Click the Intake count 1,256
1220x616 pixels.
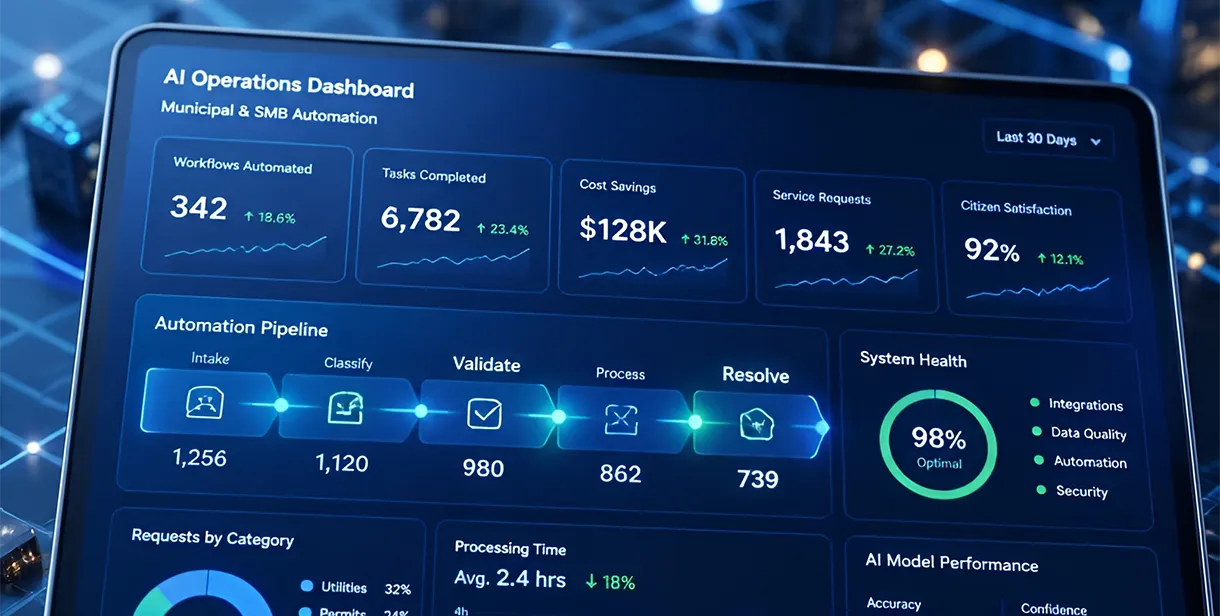click(x=200, y=458)
